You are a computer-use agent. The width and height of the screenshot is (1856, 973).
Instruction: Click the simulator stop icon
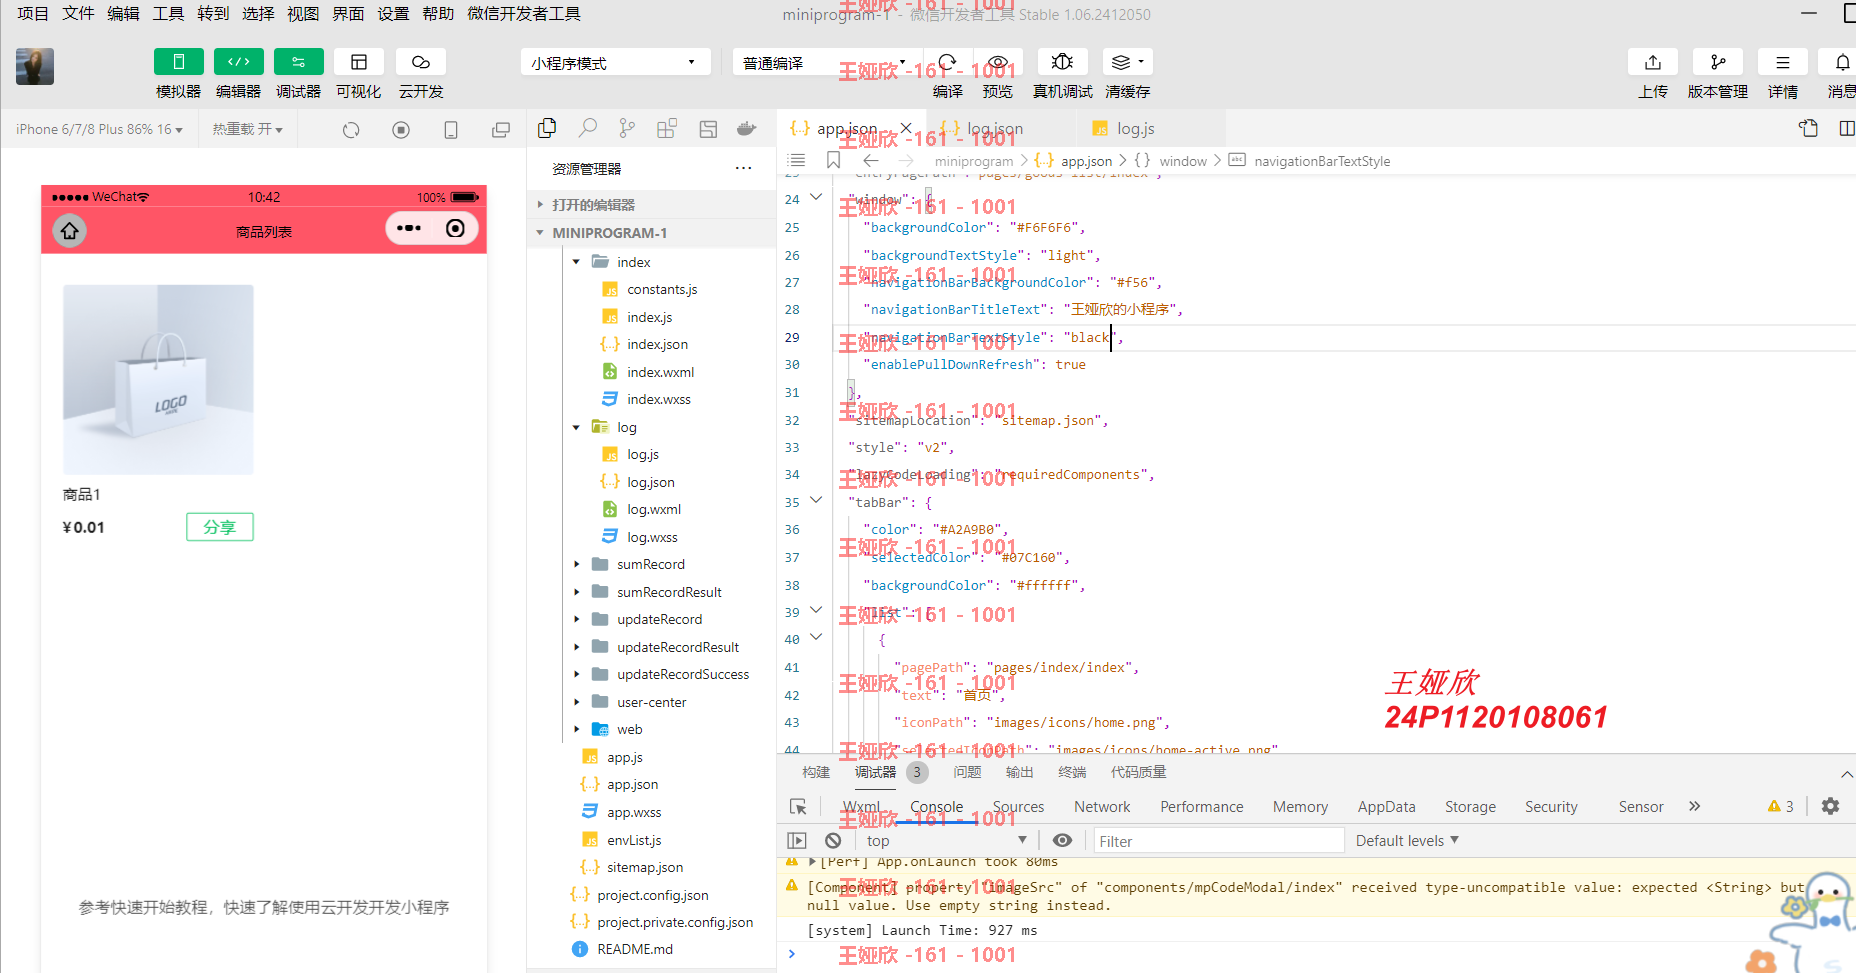pos(401,130)
